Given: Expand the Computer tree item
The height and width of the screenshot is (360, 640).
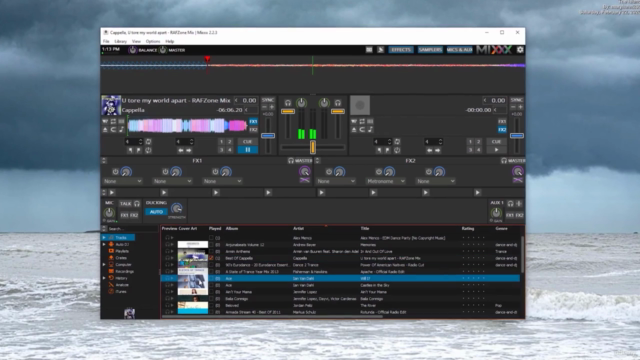Looking at the screenshot, I should (x=104, y=264).
